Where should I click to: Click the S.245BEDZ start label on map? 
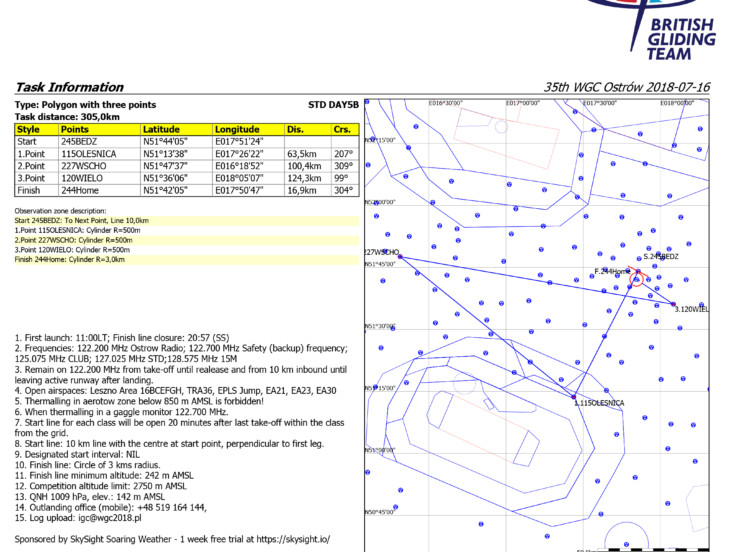point(660,257)
